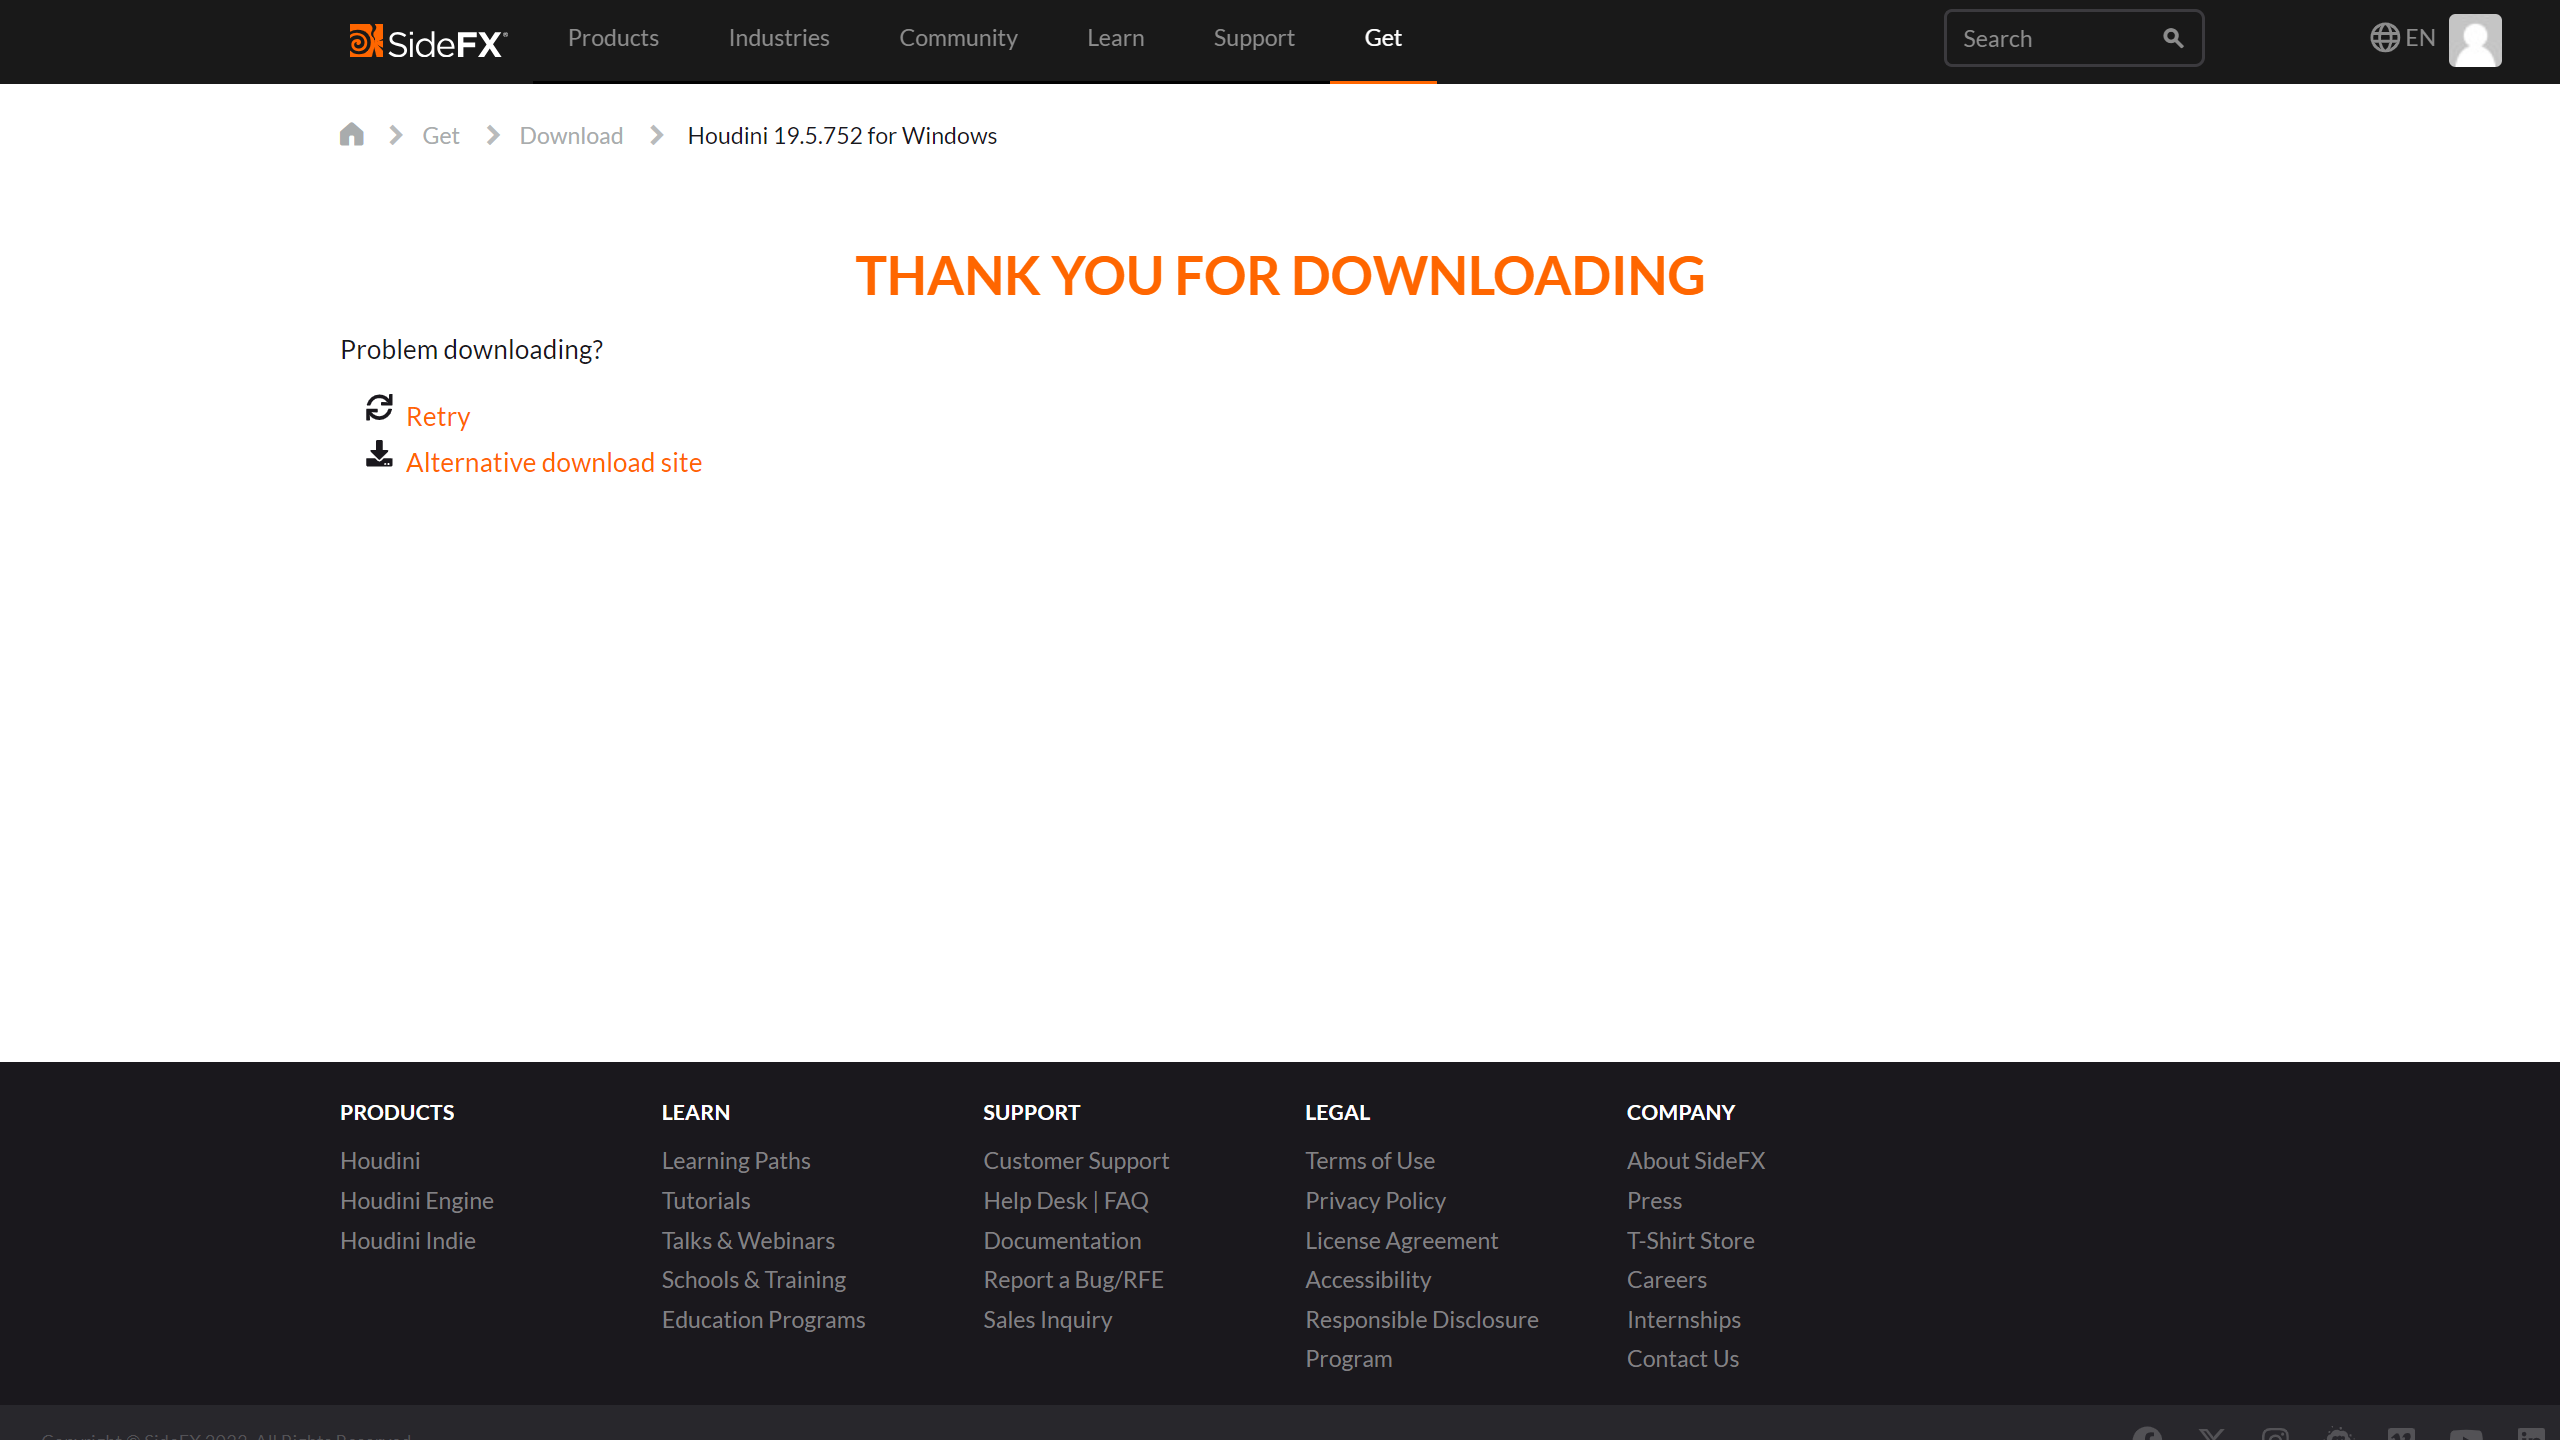Image resolution: width=2560 pixels, height=1440 pixels.
Task: Go to Get breadcrumb link
Action: 440,135
